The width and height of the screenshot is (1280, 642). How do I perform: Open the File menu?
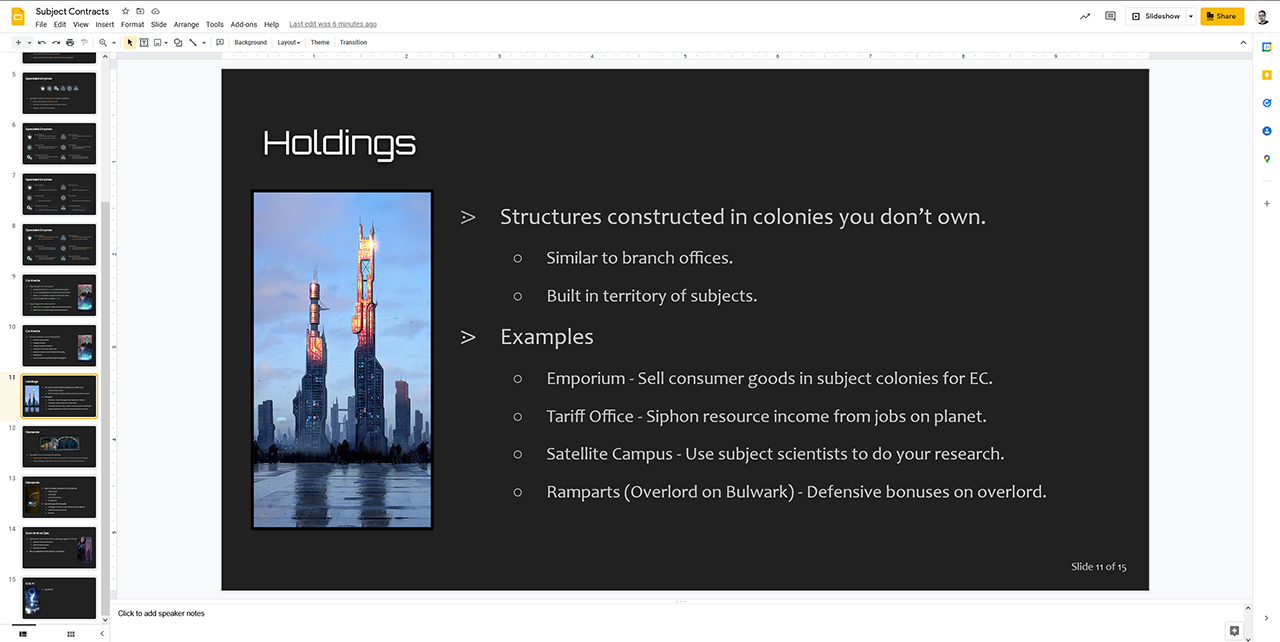tap(41, 24)
